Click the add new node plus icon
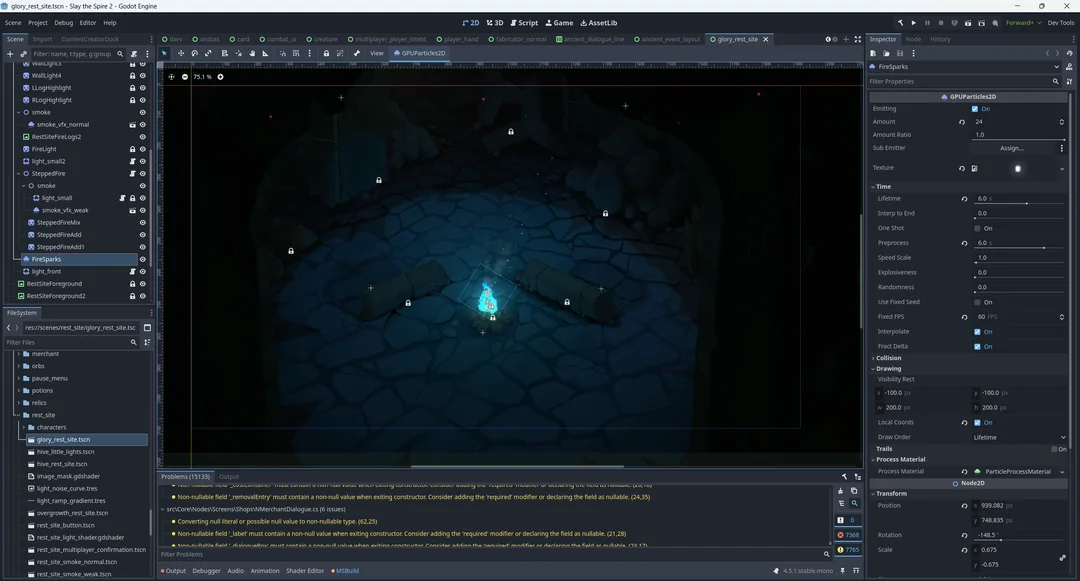The height and width of the screenshot is (581, 1080). pyautogui.click(x=9, y=54)
